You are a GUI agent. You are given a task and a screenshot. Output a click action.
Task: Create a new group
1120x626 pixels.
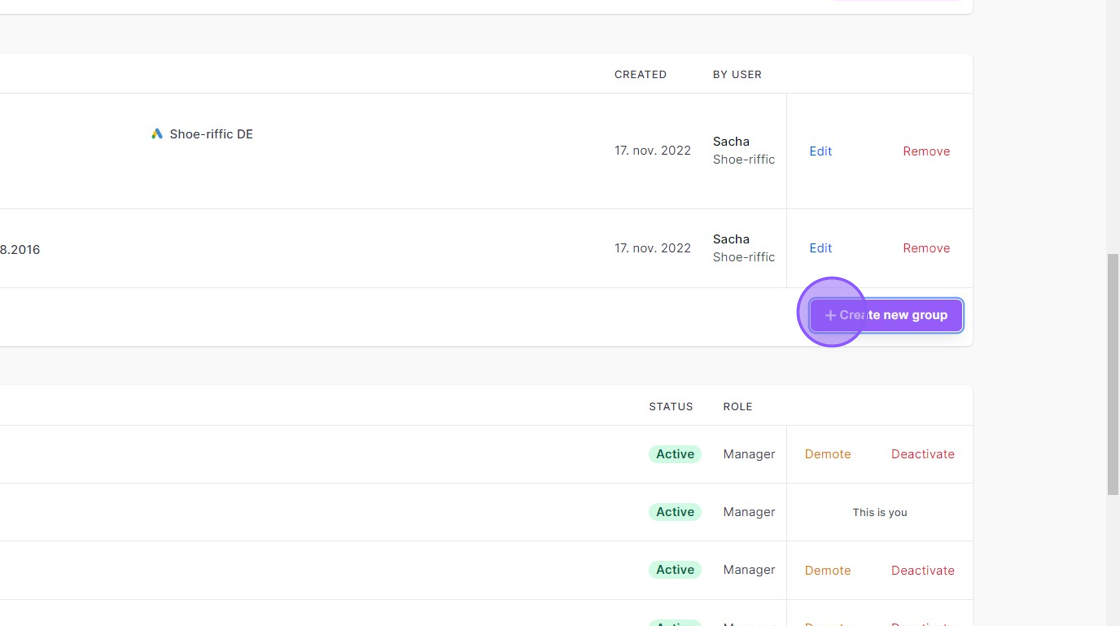pyautogui.click(x=886, y=315)
